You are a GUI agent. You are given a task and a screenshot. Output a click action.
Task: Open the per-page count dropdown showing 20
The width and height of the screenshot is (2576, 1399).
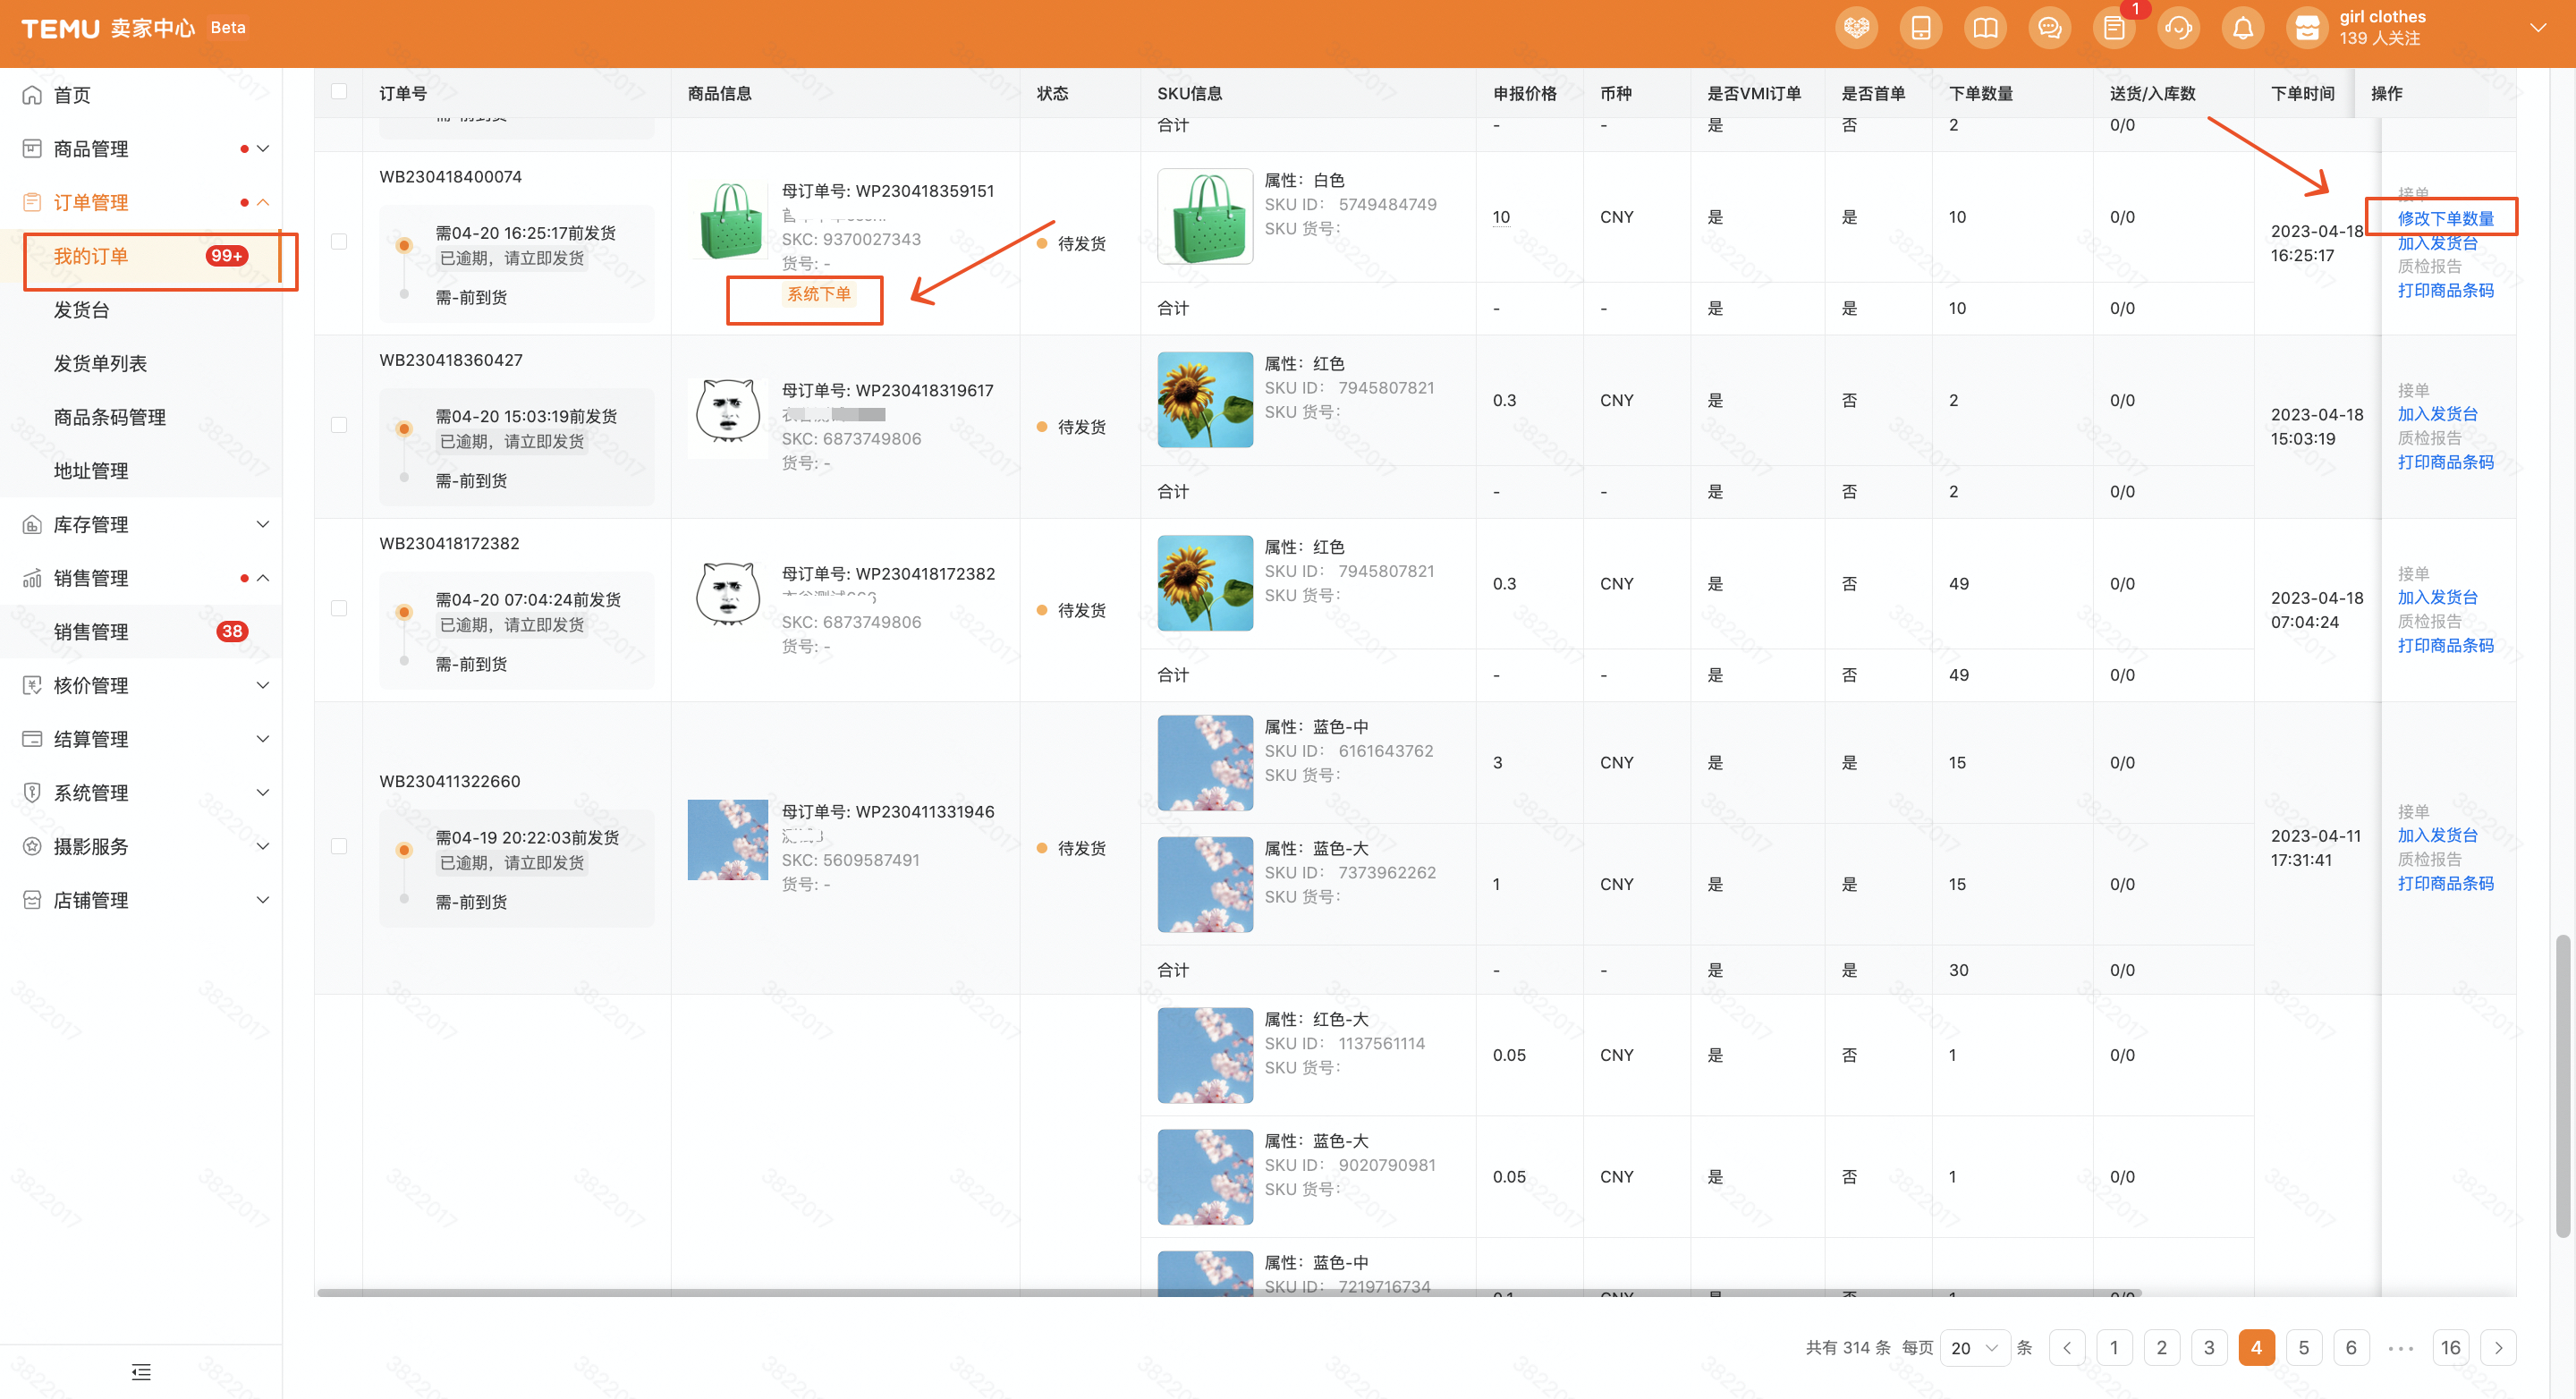click(1974, 1347)
